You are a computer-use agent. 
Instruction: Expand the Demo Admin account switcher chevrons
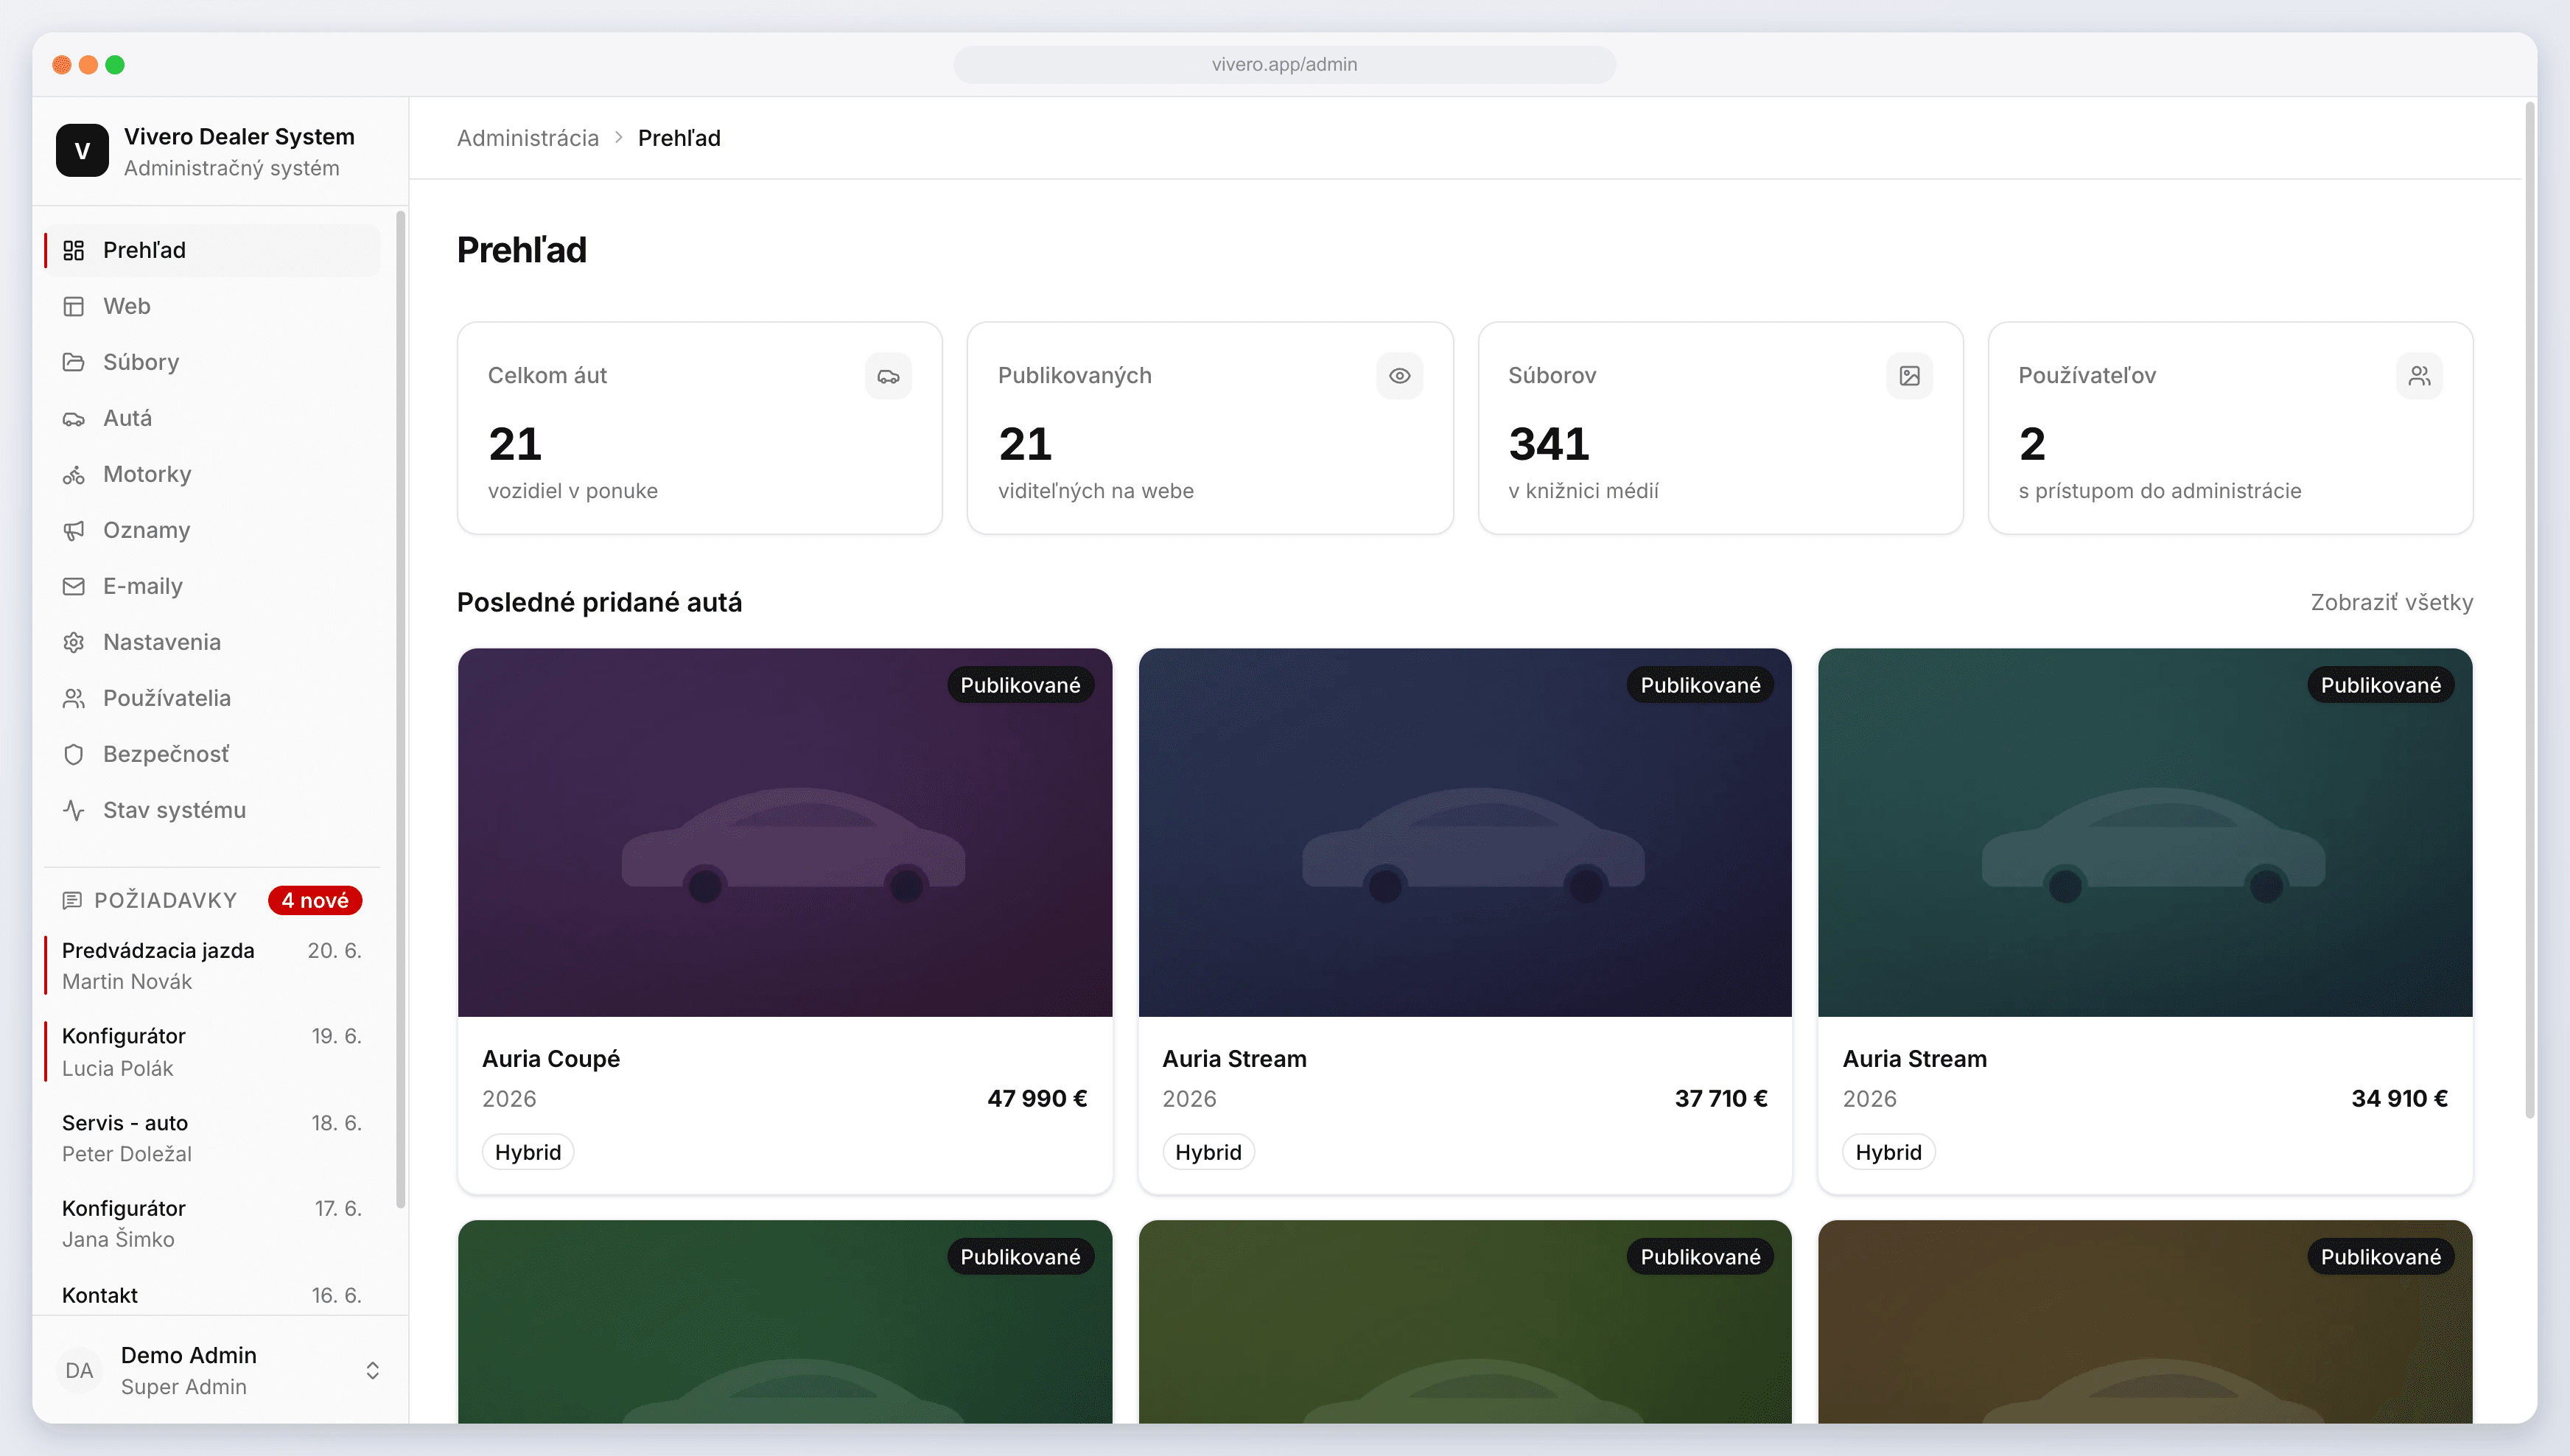click(x=372, y=1370)
